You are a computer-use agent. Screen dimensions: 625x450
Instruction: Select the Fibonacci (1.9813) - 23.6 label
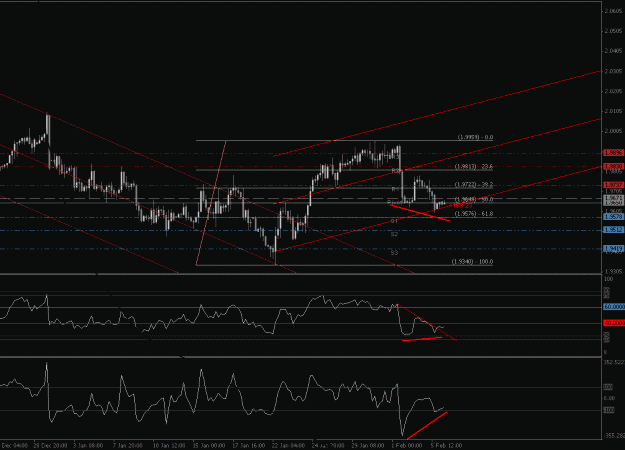coord(474,167)
